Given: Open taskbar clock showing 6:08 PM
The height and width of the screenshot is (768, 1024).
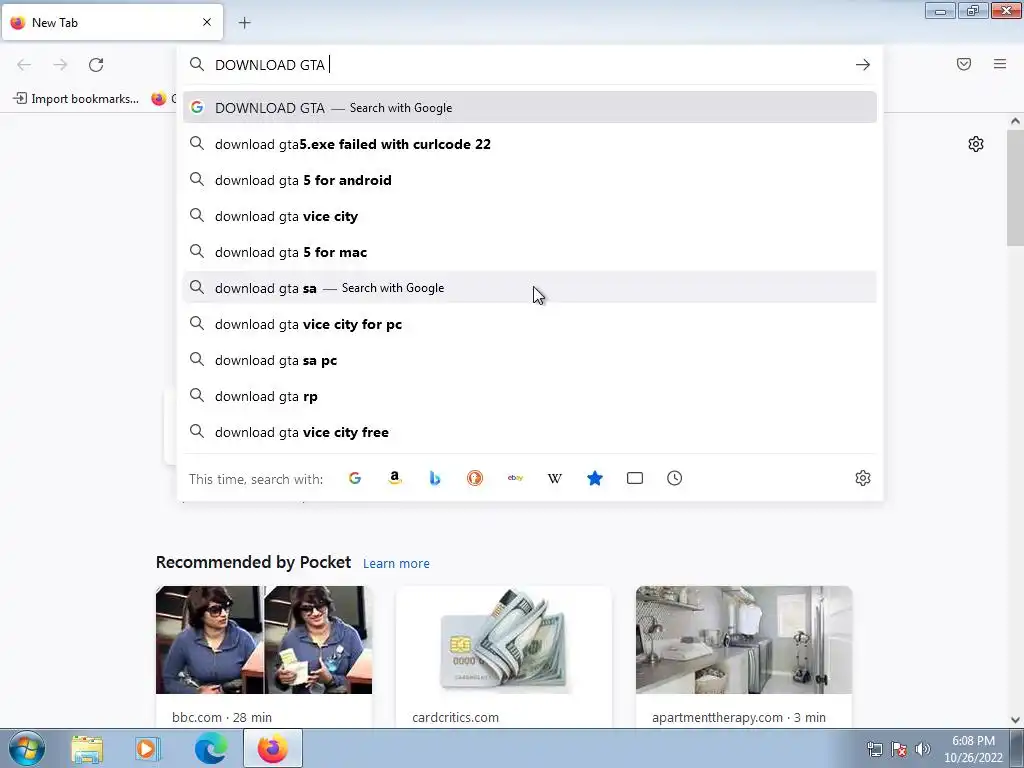Looking at the screenshot, I should click(973, 749).
